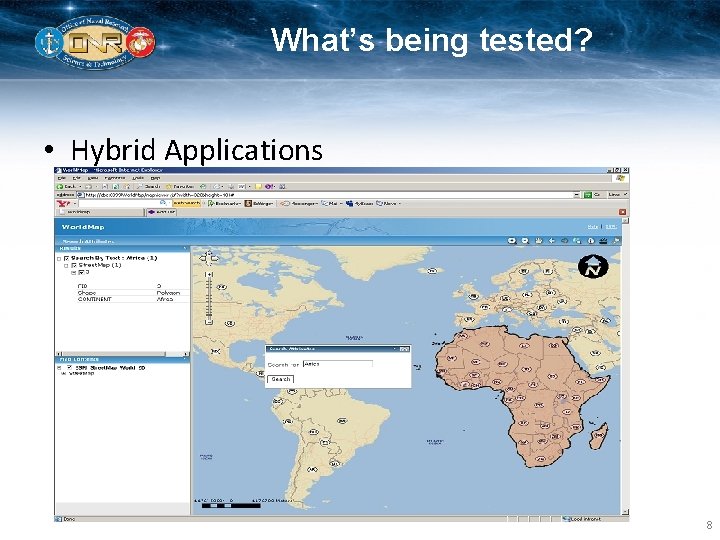This screenshot has width=720, height=540.
Task: Click the IE Forward toolbar arrow
Action: [x=89, y=187]
